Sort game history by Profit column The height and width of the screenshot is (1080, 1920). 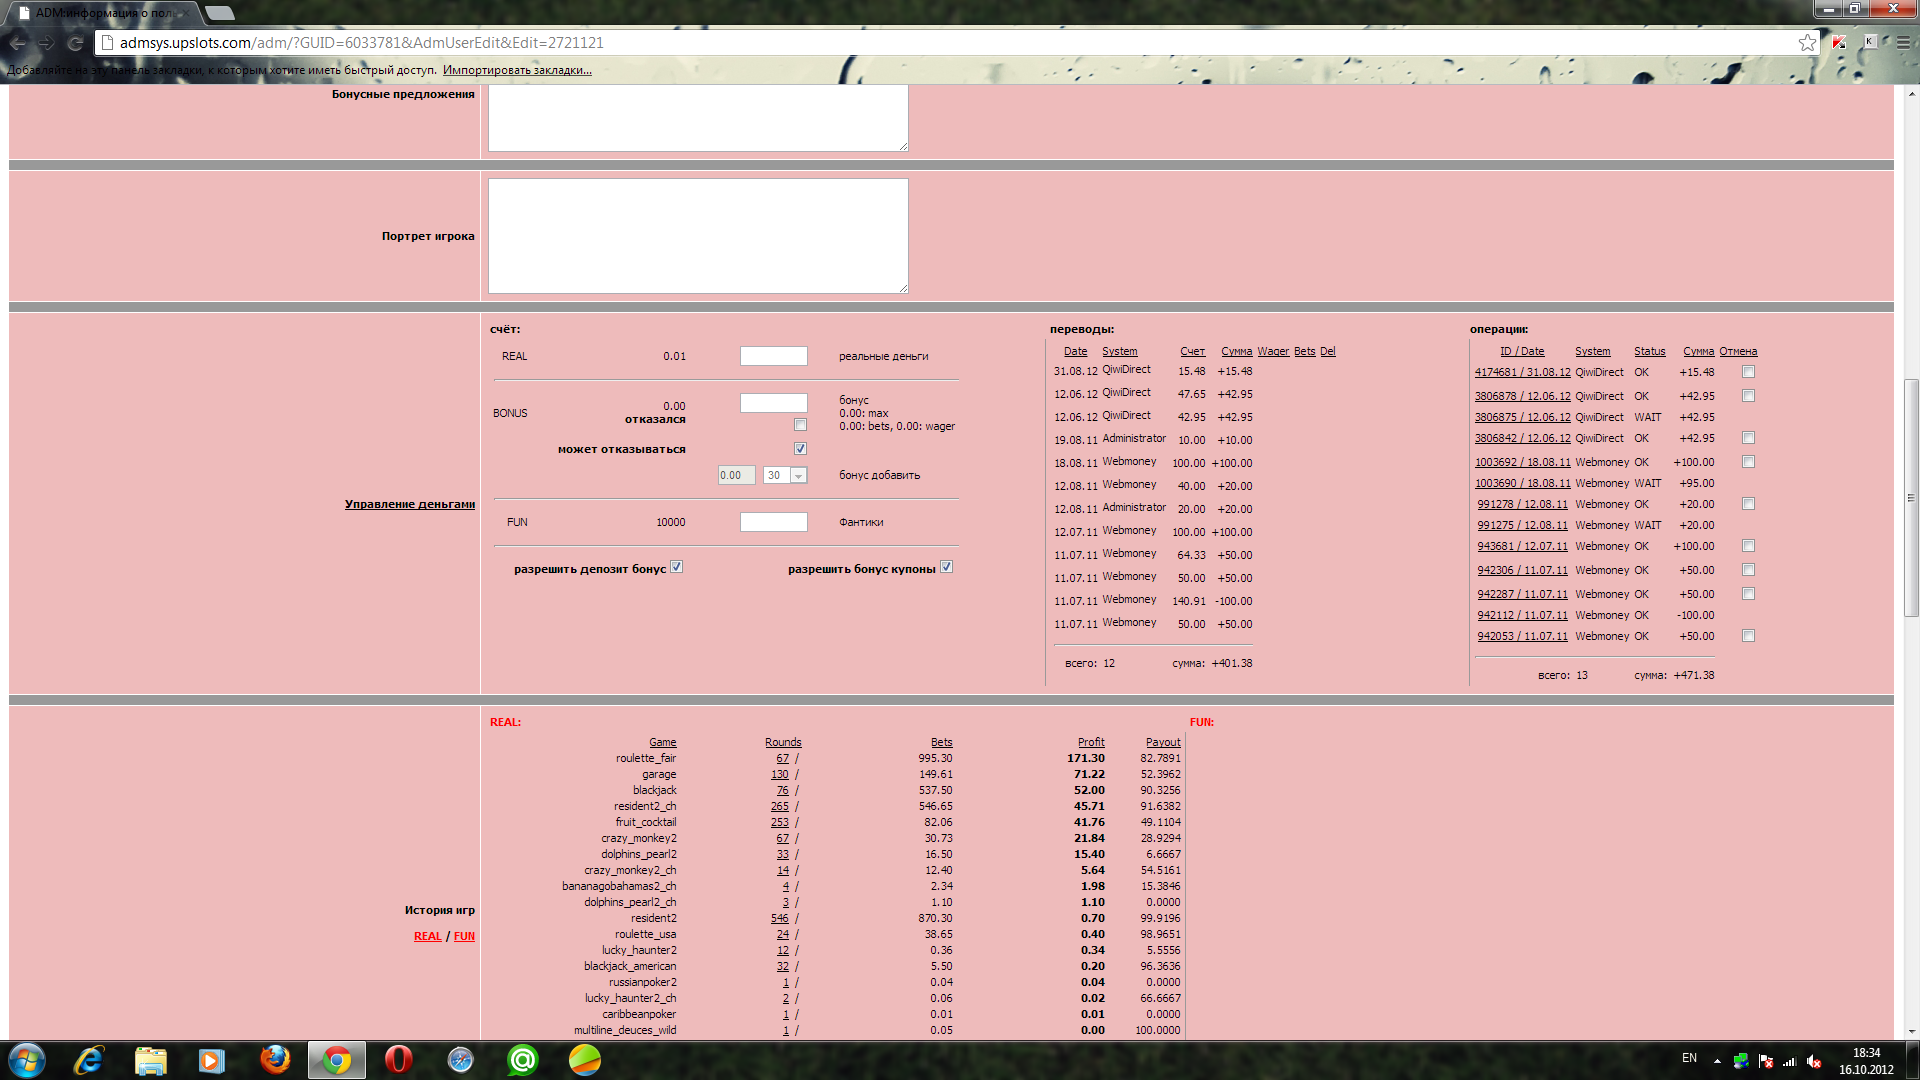click(x=1091, y=742)
